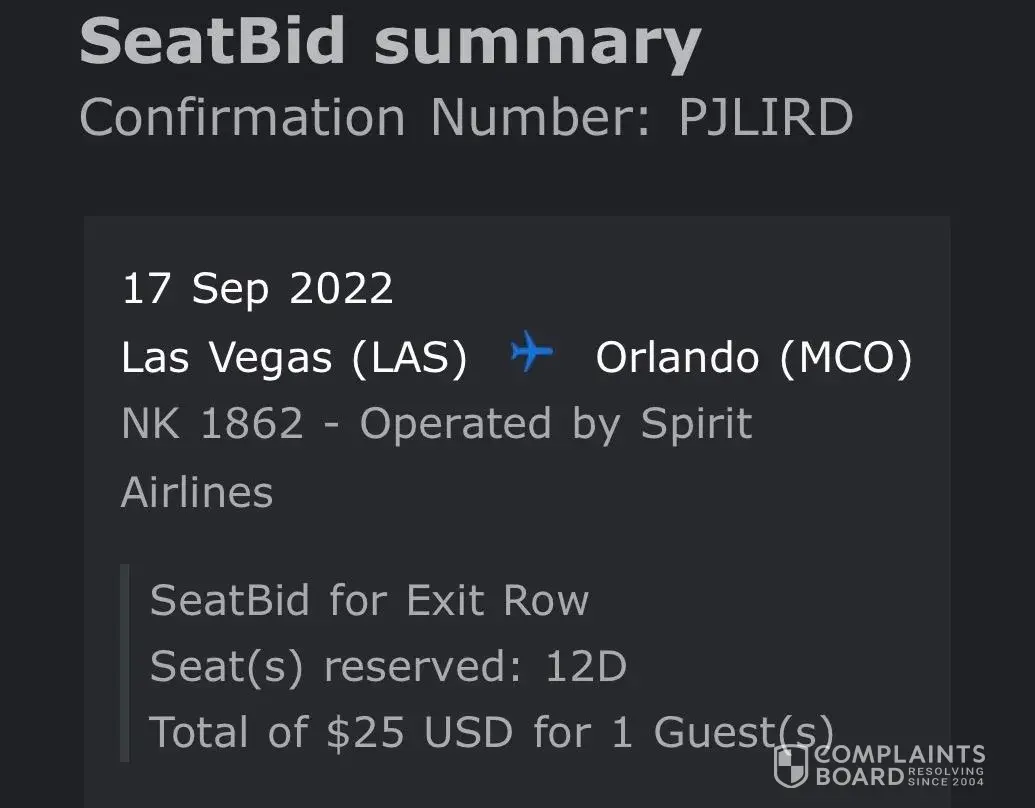
Task: Select the SeatBid summary heading
Action: click(390, 42)
